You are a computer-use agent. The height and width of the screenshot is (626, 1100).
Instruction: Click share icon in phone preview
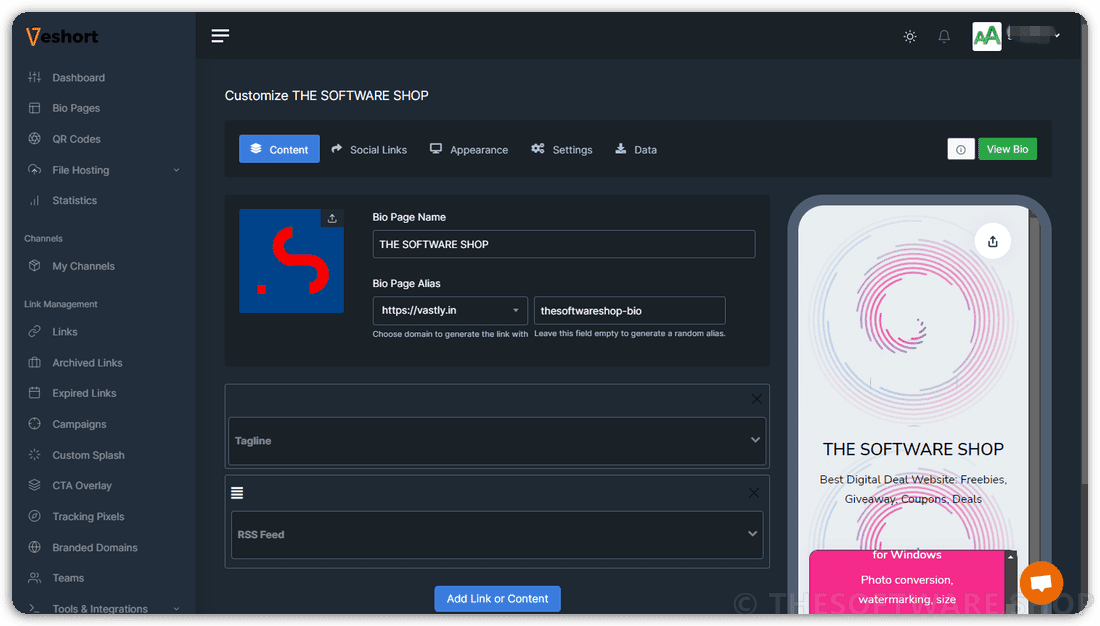[x=993, y=241]
